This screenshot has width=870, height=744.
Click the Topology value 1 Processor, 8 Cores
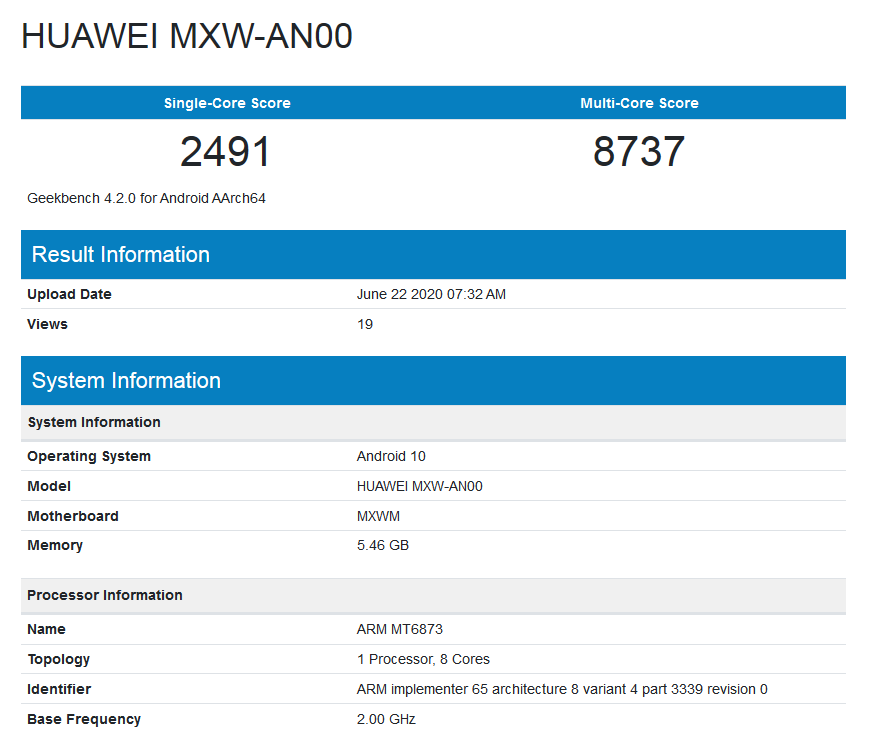(x=423, y=659)
